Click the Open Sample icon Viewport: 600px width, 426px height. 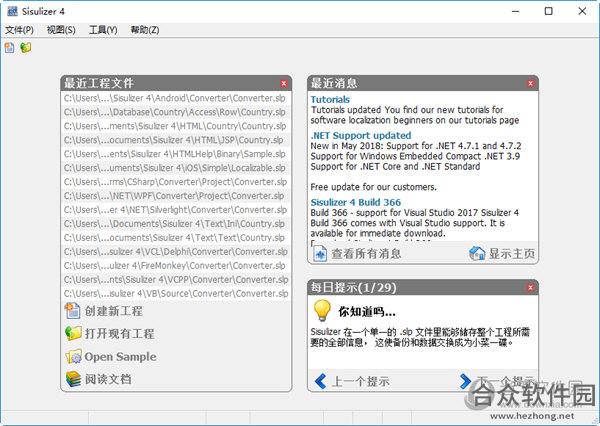73,356
